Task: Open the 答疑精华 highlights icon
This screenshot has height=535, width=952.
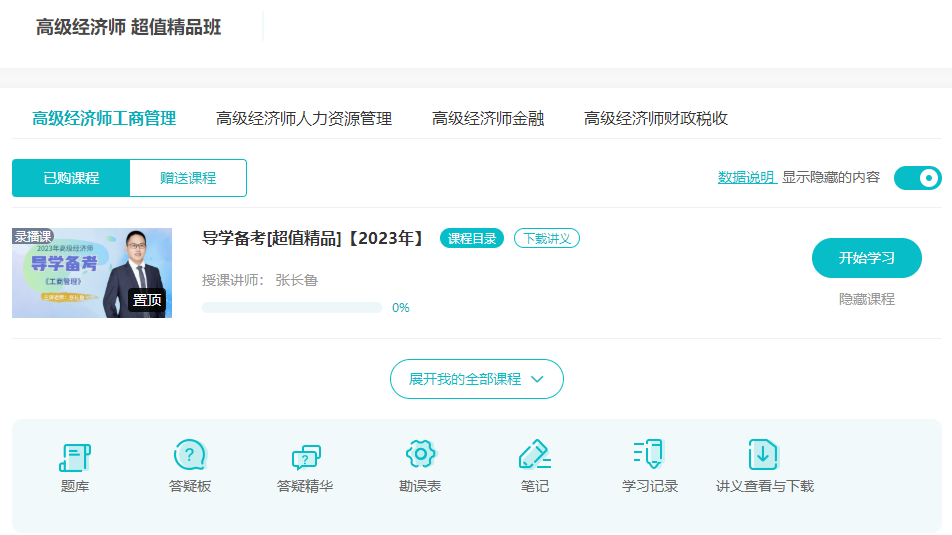Action: click(305, 457)
